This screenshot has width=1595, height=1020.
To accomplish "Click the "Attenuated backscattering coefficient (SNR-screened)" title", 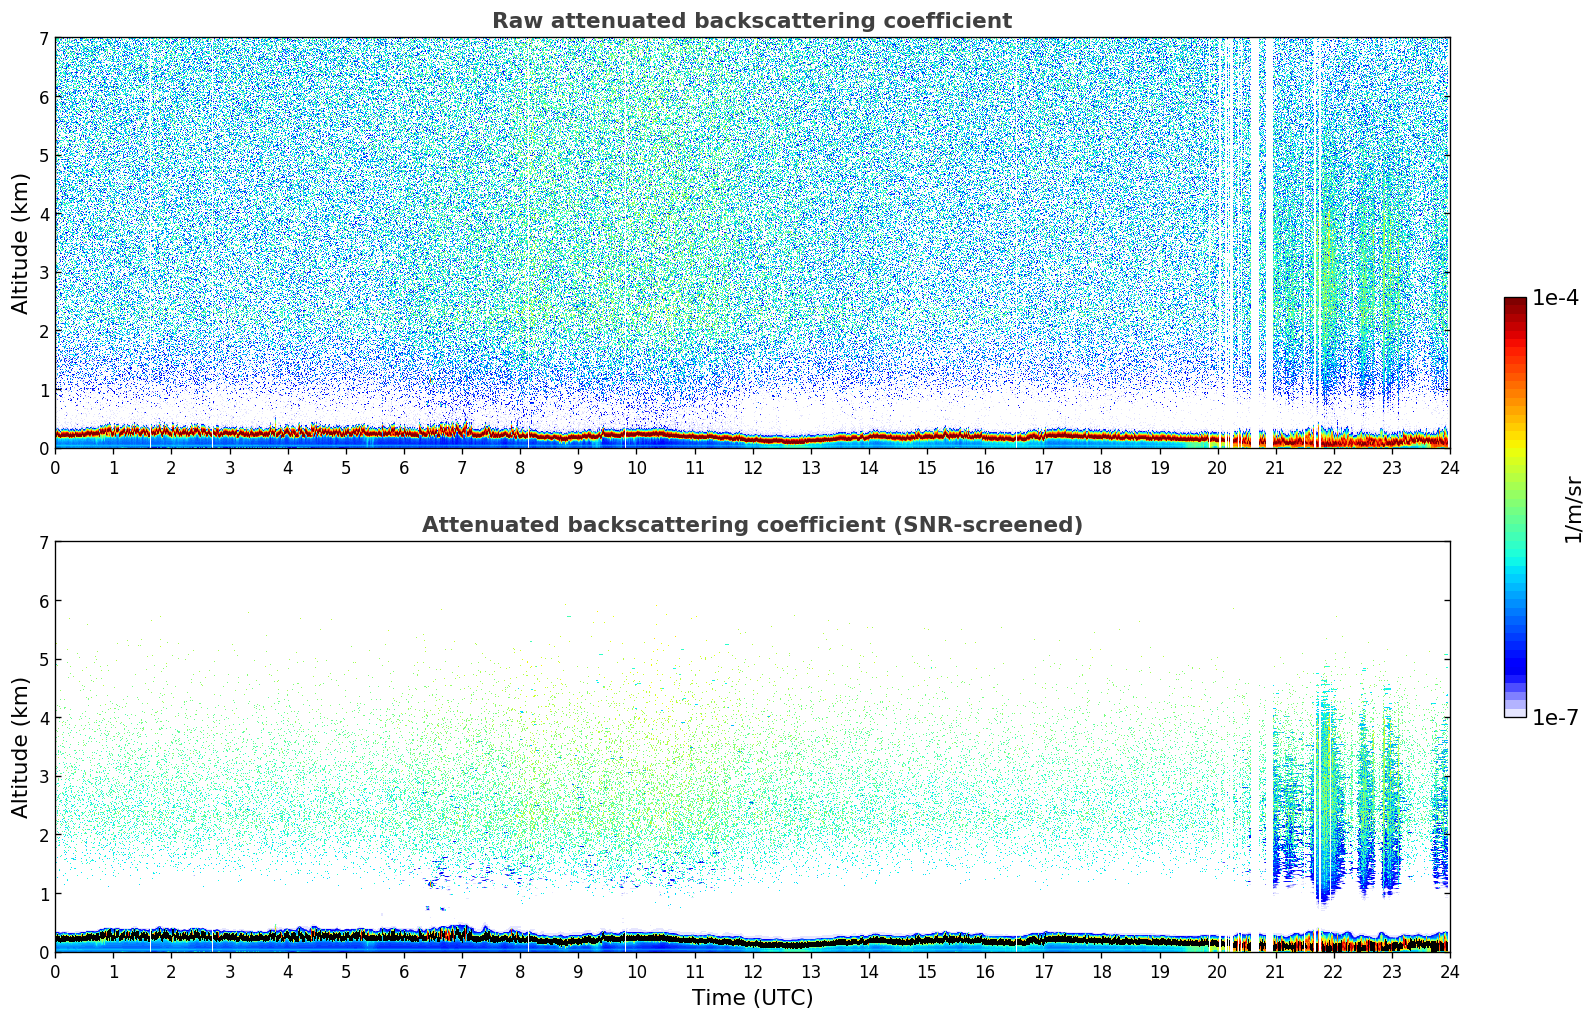I will pos(752,525).
